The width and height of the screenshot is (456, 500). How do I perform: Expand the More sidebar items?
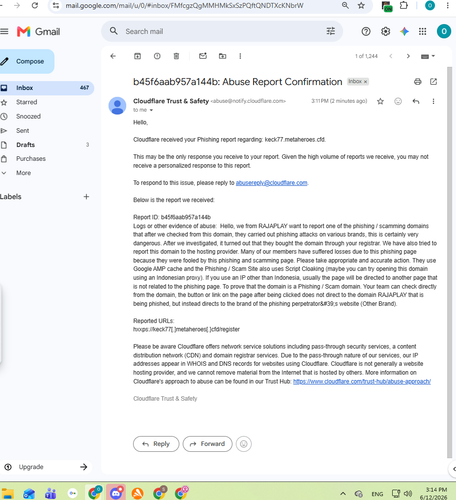coord(23,173)
